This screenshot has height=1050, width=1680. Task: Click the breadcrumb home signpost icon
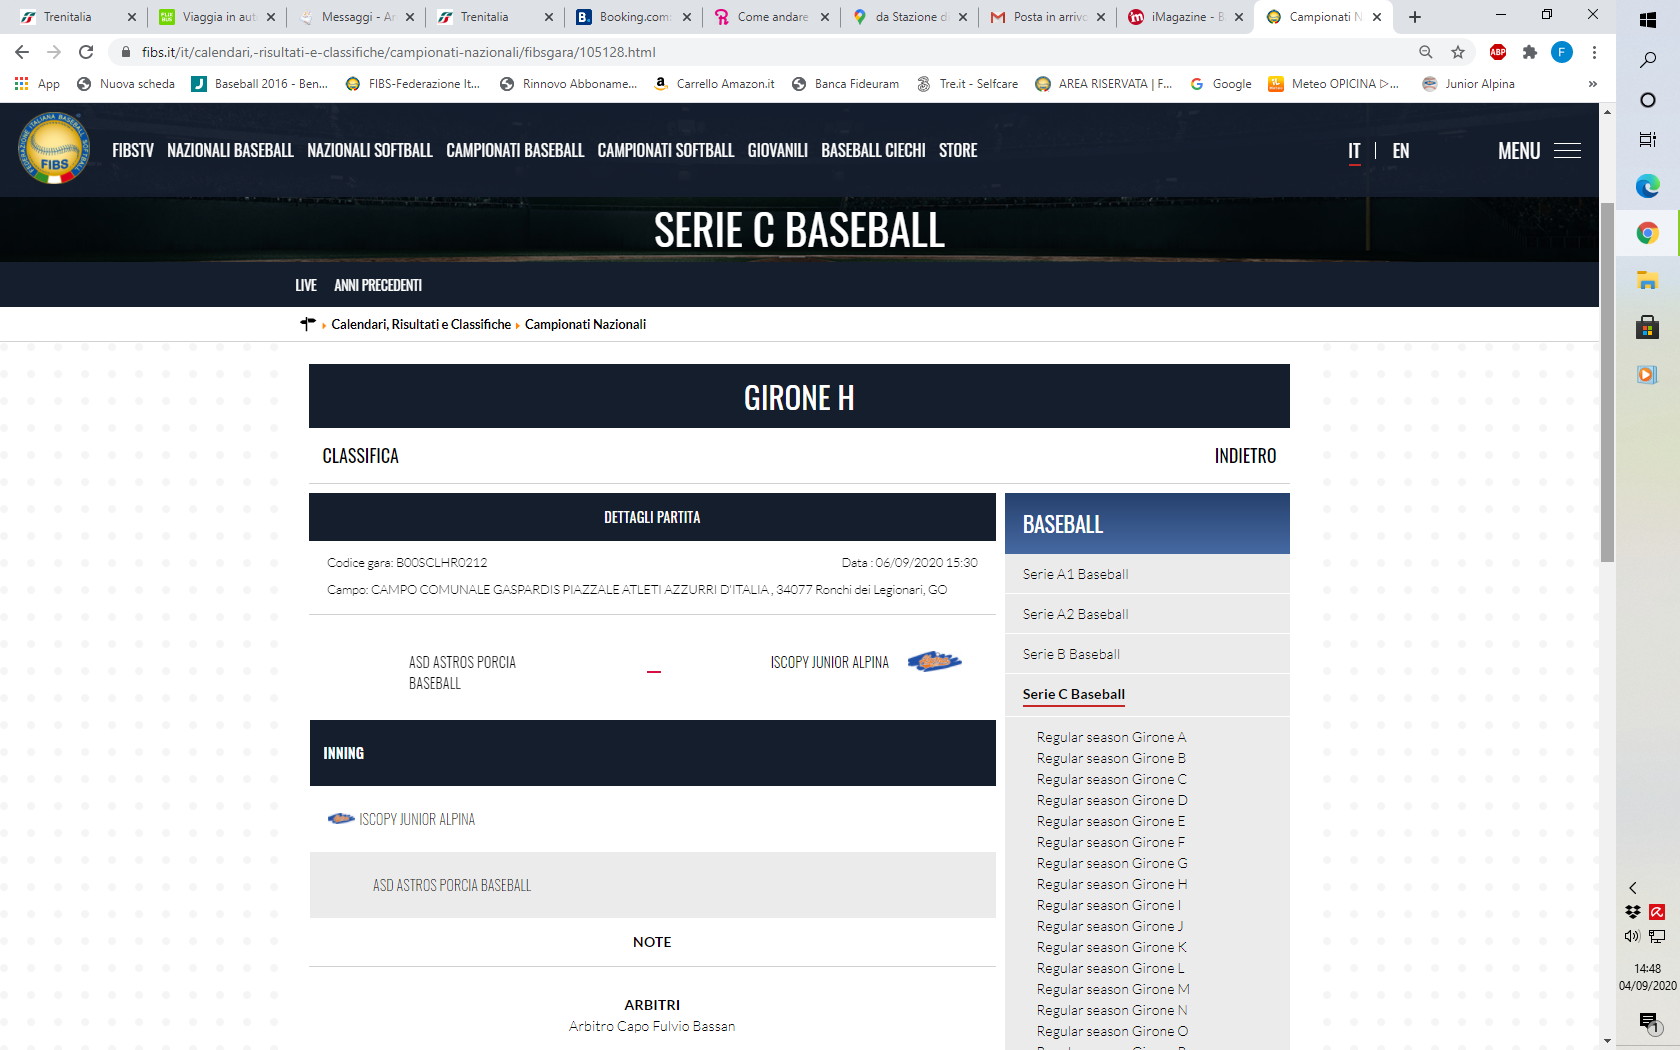308,324
